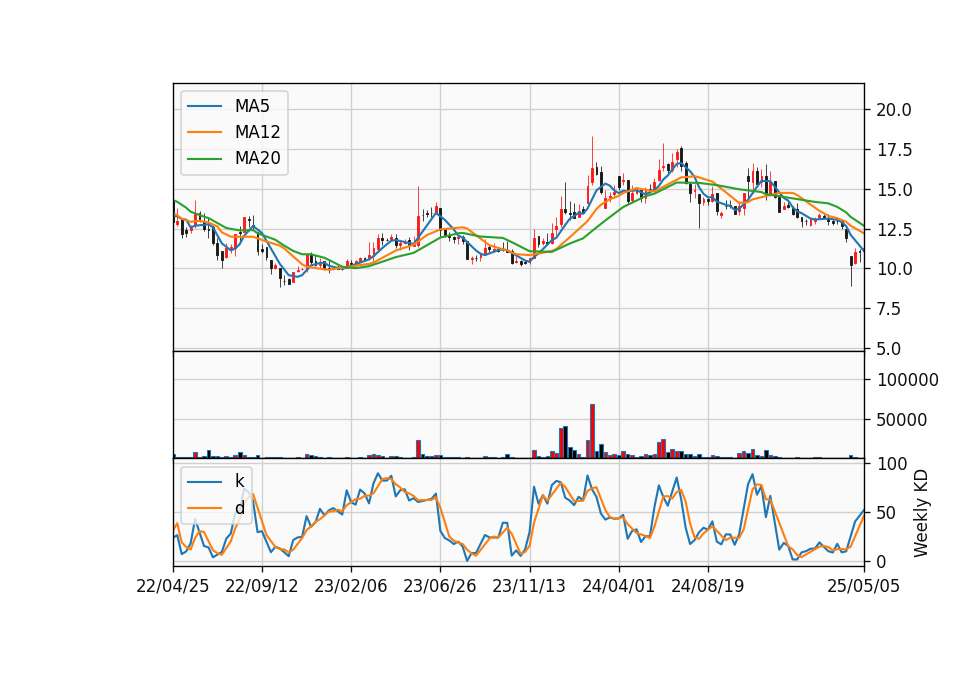960x690 pixels.
Task: Click the 23/02/06 date label
Action: tap(351, 586)
